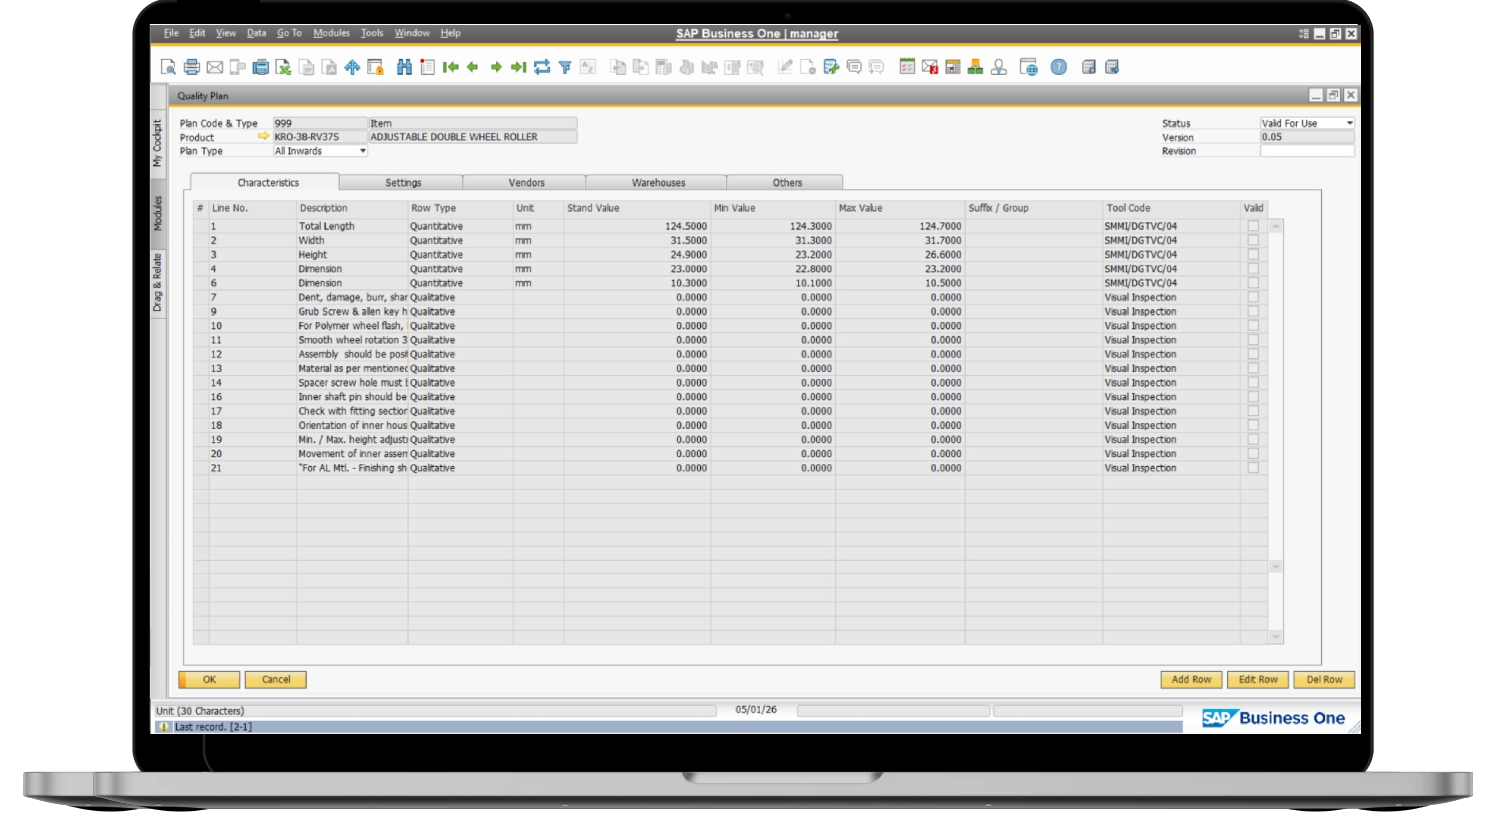Expand the Status dropdown
Image resolution: width=1500 pixels, height=820 pixels.
[x=1349, y=123]
